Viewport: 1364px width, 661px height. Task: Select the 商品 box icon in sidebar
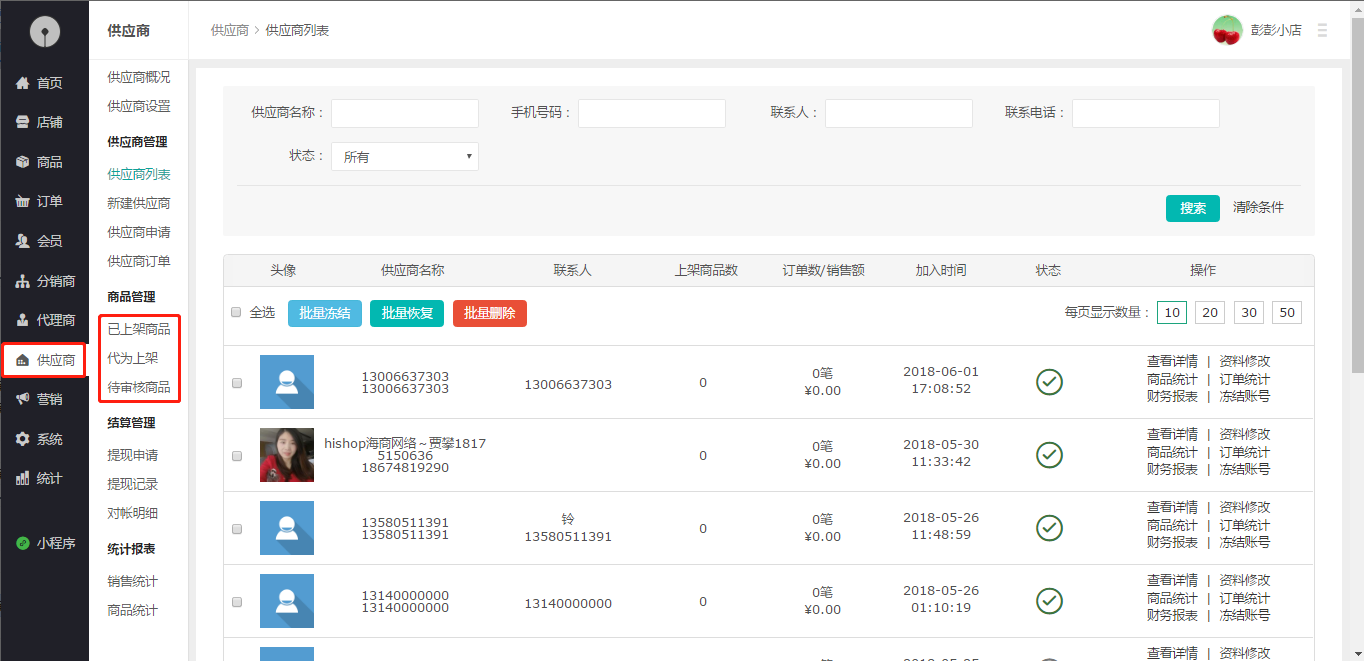point(22,162)
